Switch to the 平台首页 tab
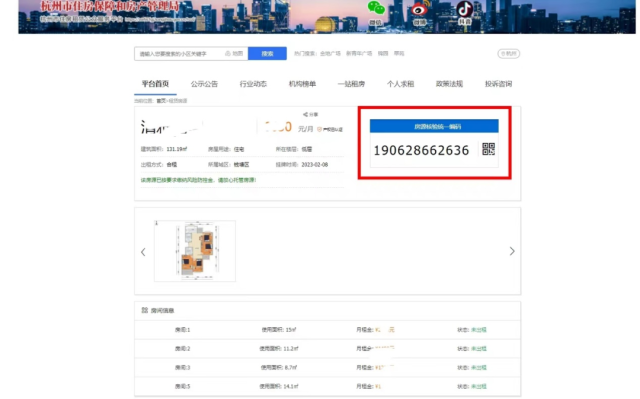640x399 pixels. (155, 84)
